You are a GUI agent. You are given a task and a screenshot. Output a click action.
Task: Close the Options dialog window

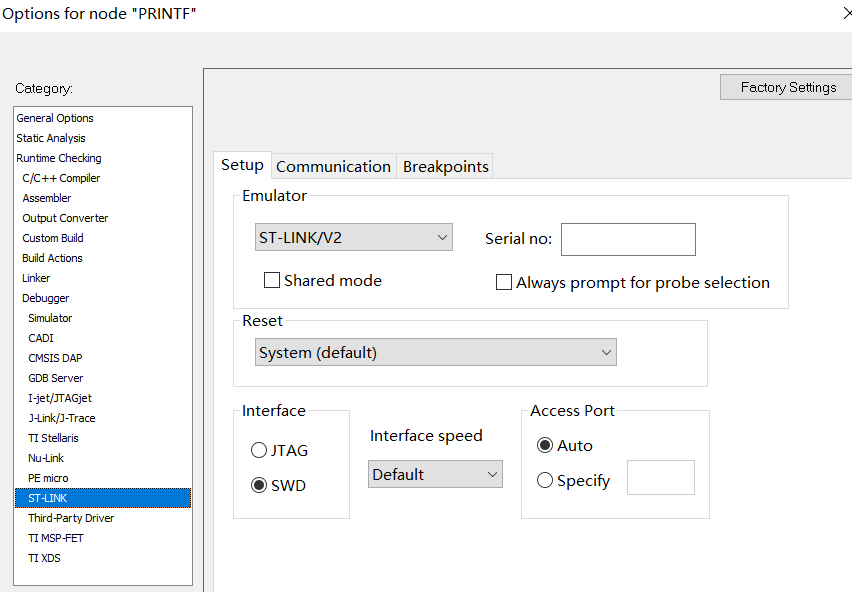[x=847, y=13]
